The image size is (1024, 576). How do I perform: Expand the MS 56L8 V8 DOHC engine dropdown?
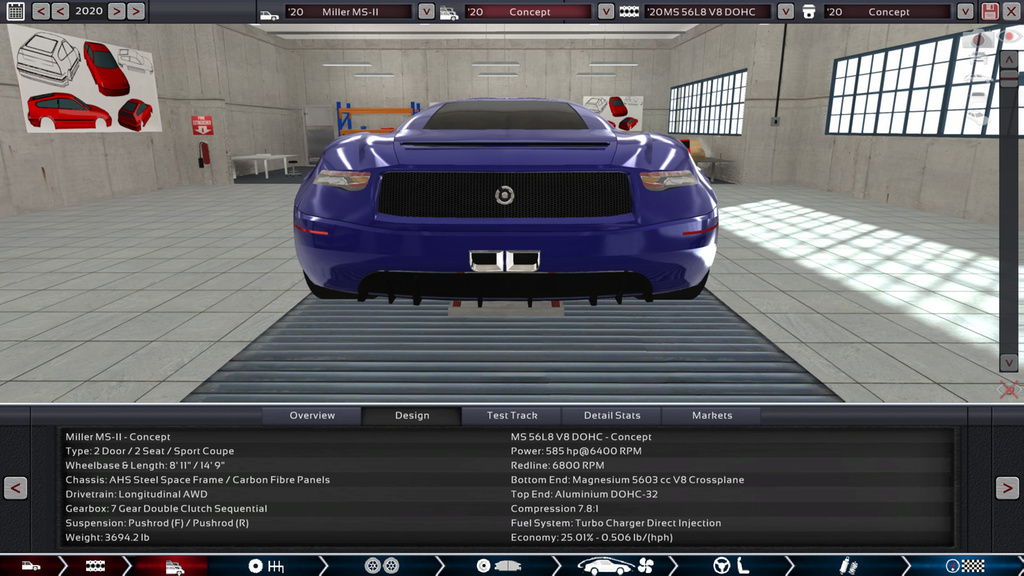coord(785,12)
